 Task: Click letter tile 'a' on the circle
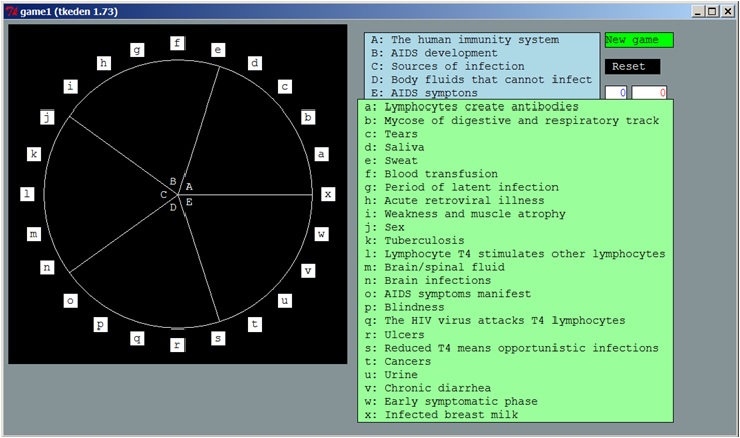click(x=321, y=154)
